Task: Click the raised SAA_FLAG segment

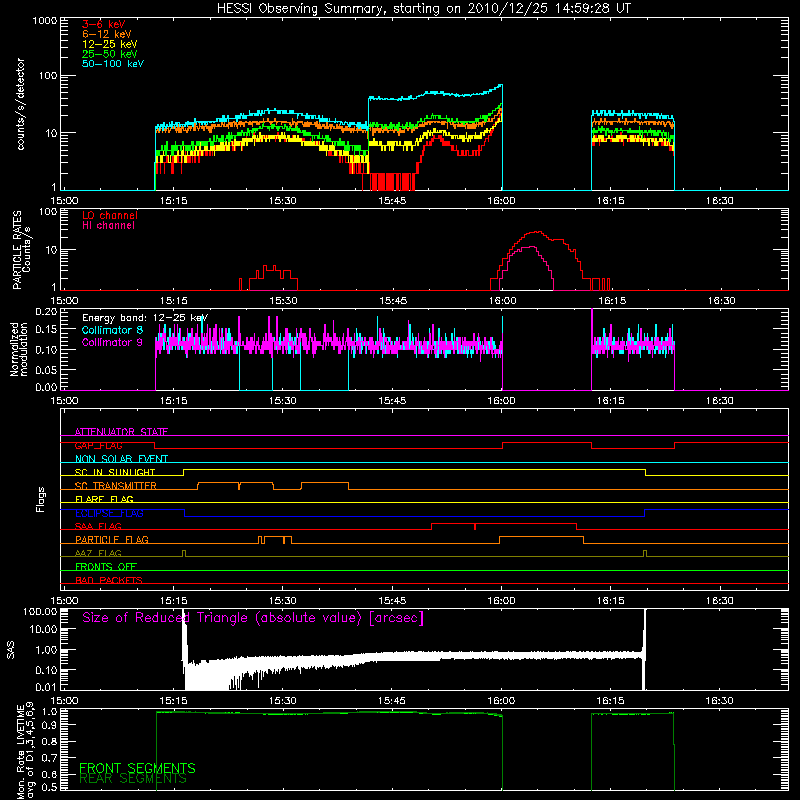Action: coord(504,526)
